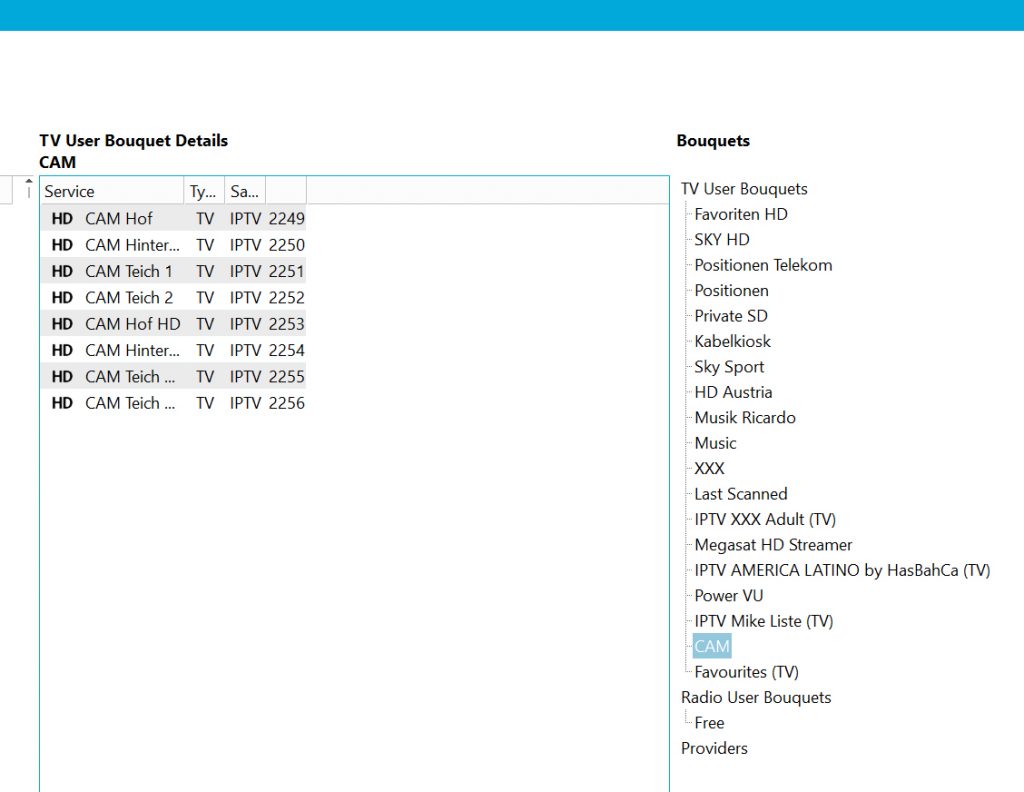Click the HD icon beside CAM Teich 1

62,271
